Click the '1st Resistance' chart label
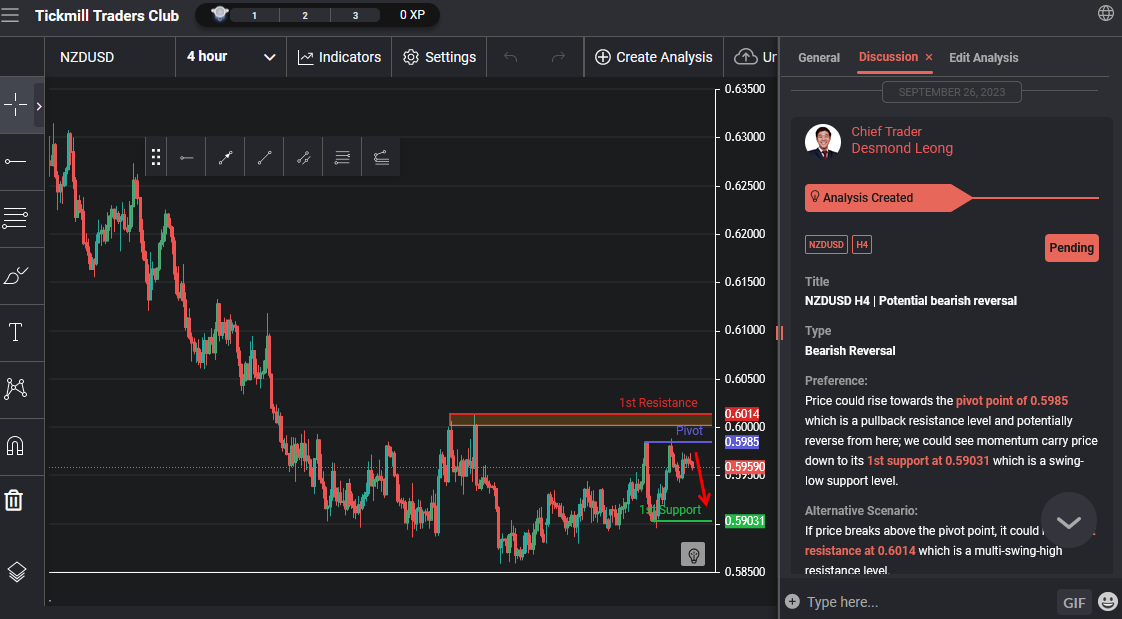 658,403
